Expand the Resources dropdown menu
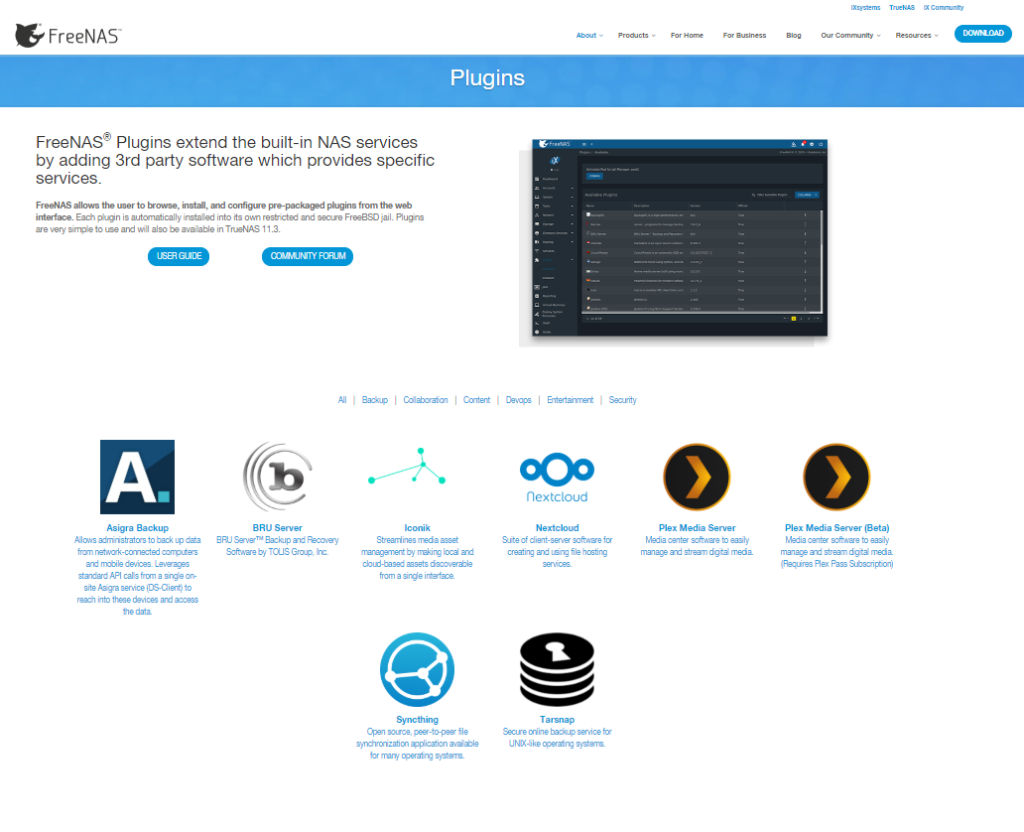This screenshot has height=832, width=1024. 916,35
